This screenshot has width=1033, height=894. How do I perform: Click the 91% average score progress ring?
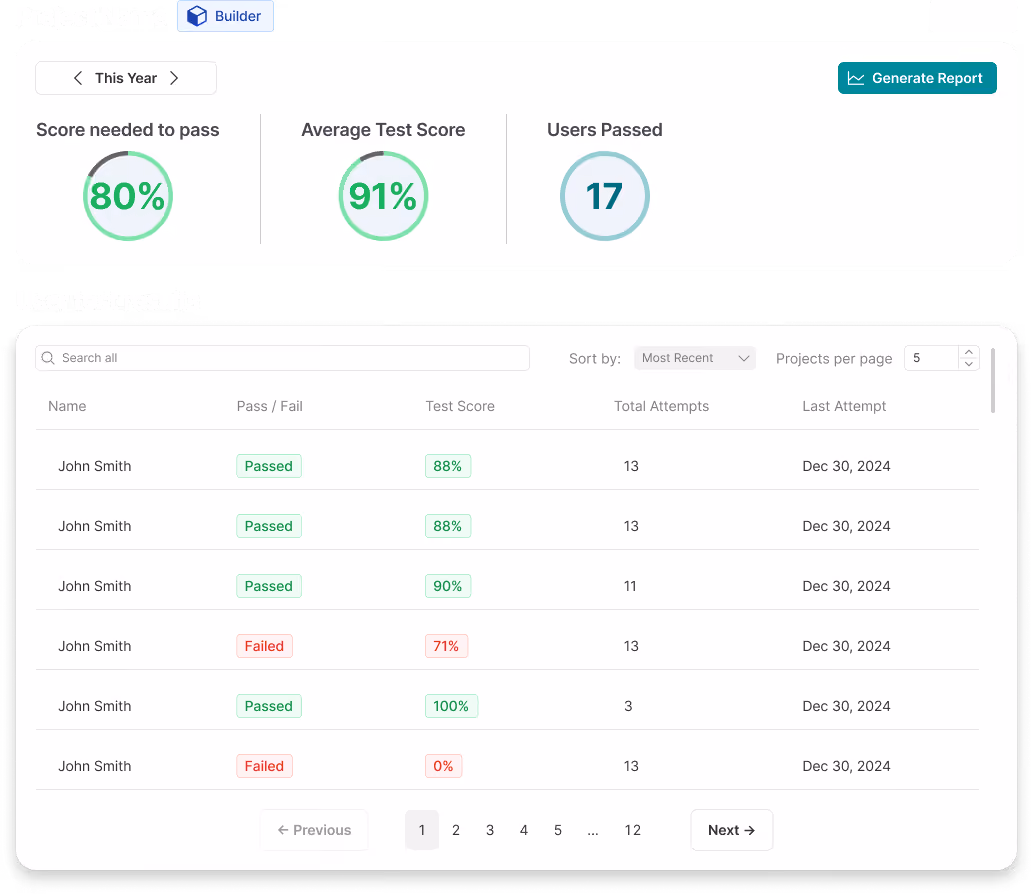(383, 196)
